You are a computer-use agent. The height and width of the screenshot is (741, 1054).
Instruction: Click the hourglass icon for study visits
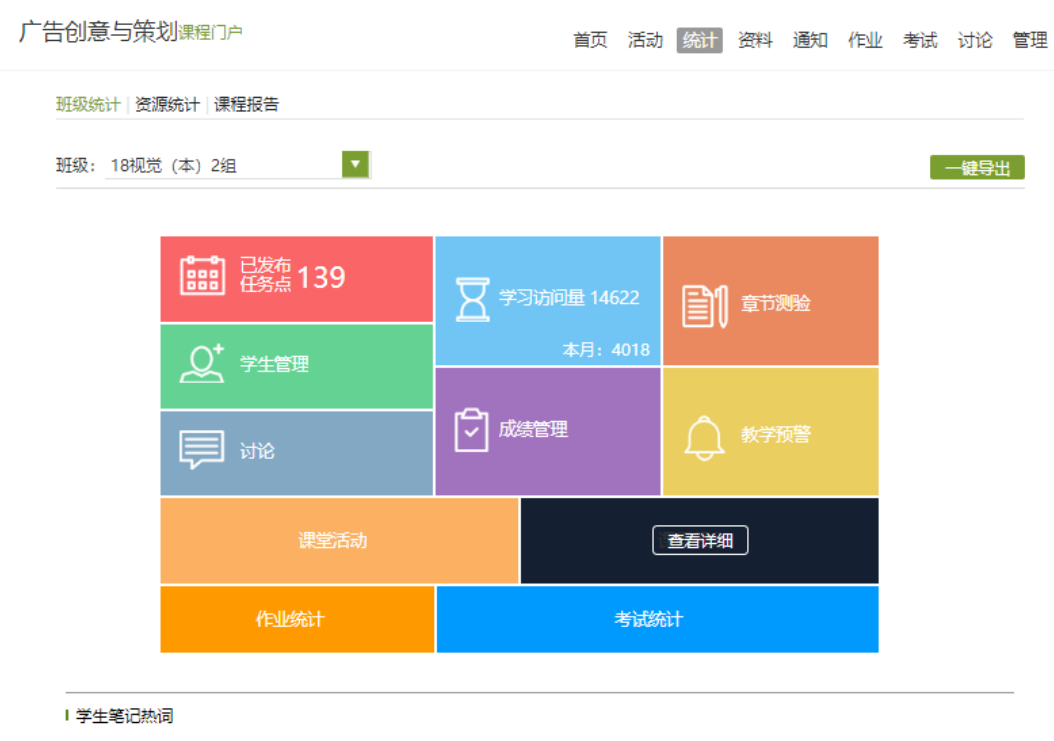472,299
